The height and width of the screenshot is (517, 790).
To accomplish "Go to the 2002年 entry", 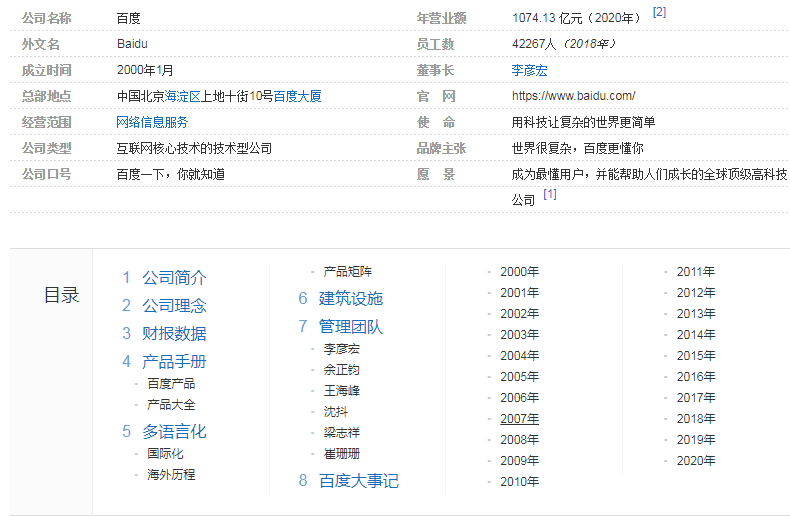I will click(x=519, y=314).
